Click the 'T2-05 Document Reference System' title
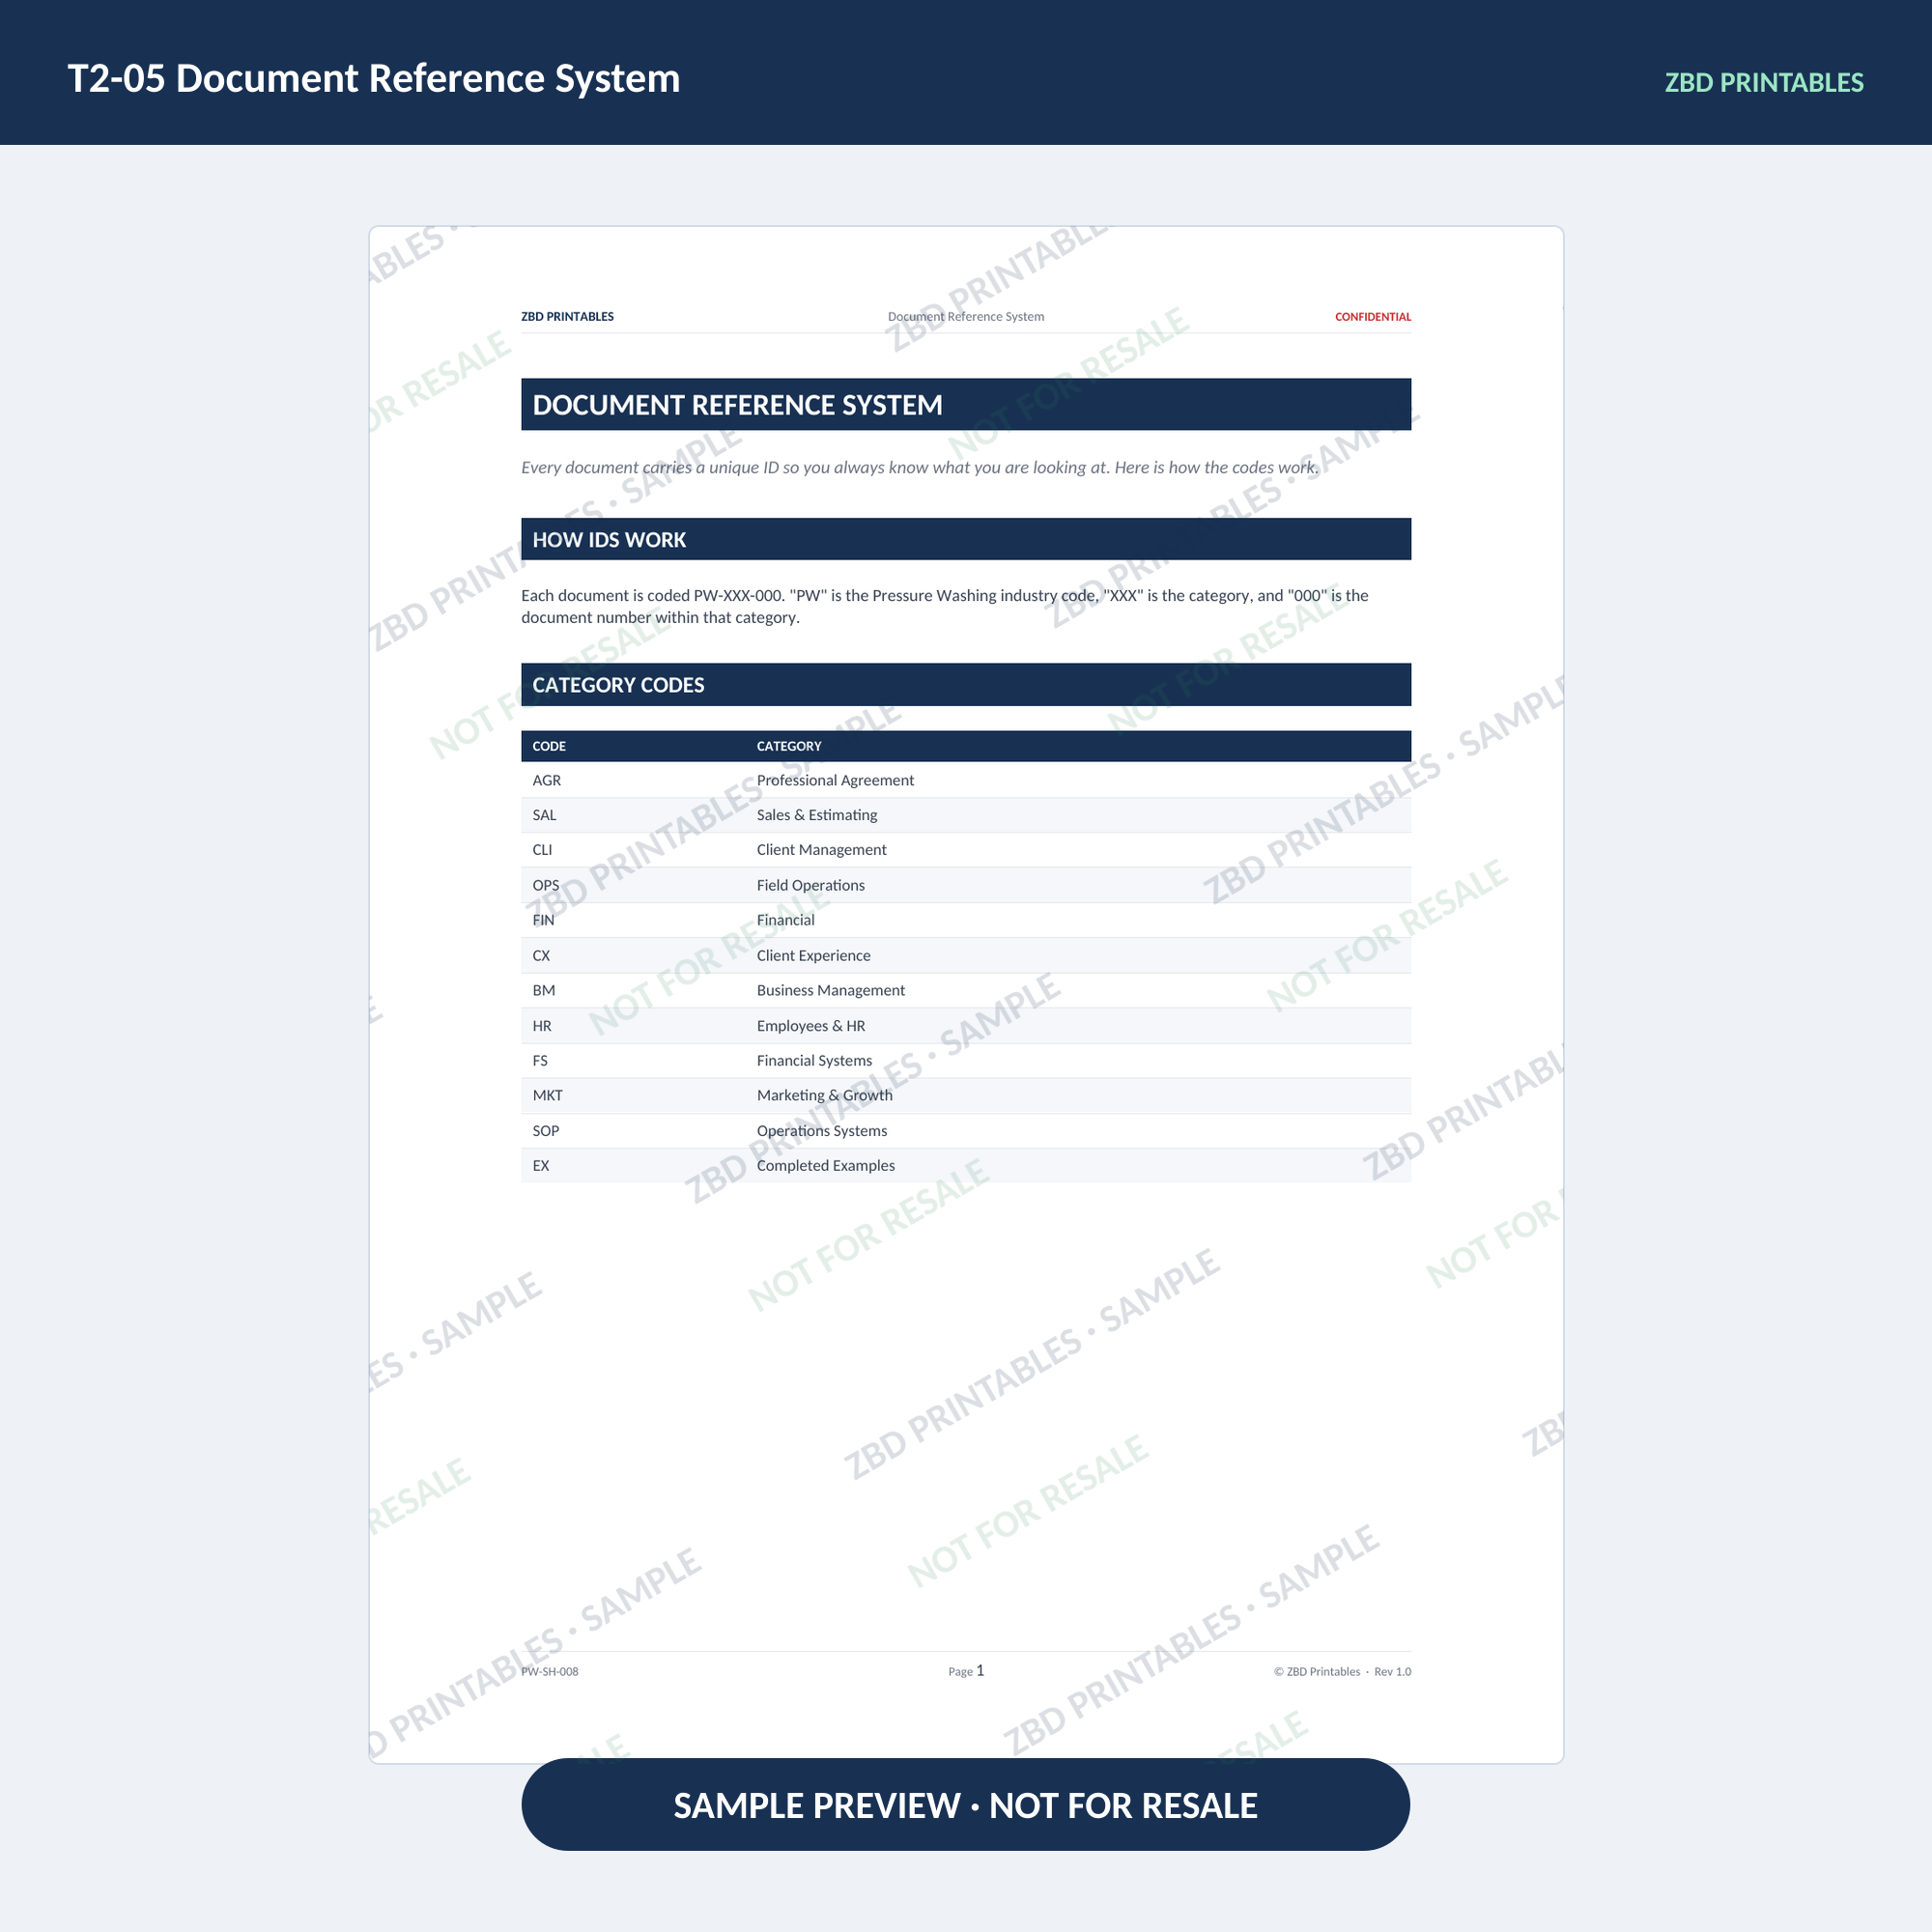Image resolution: width=1932 pixels, height=1932 pixels. [x=373, y=79]
